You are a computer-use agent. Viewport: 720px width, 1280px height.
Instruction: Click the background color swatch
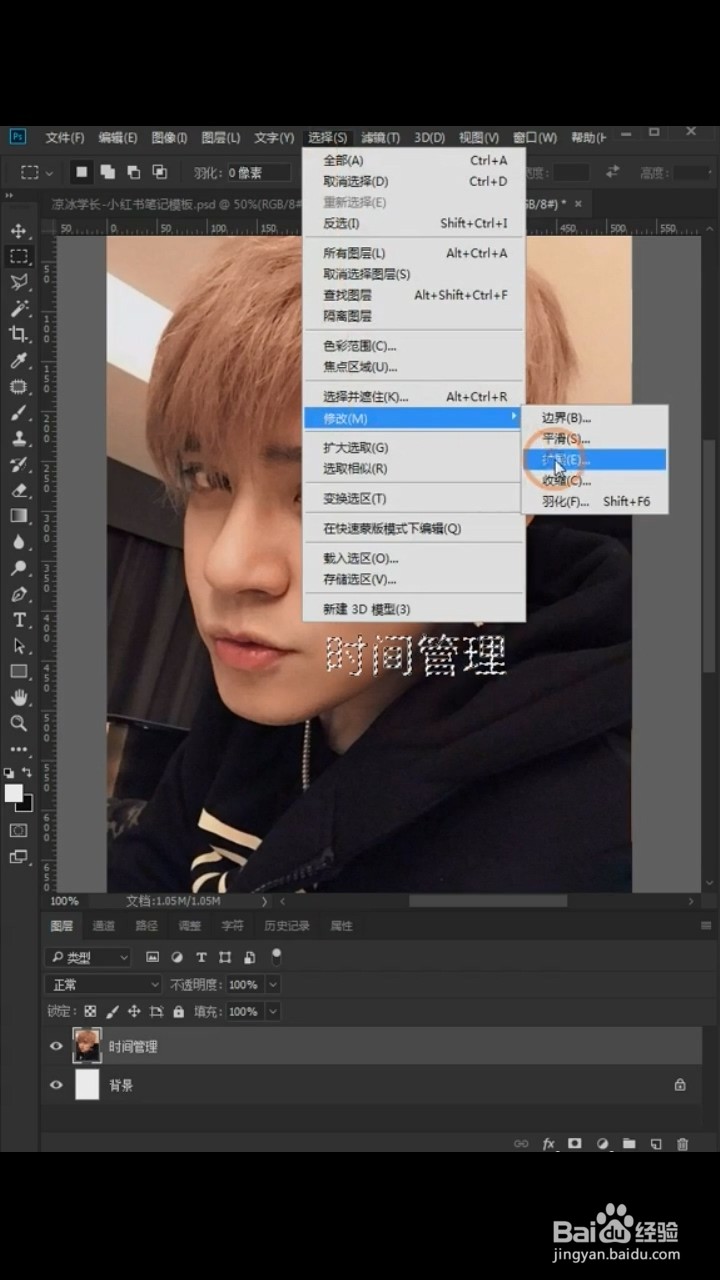[x=26, y=805]
